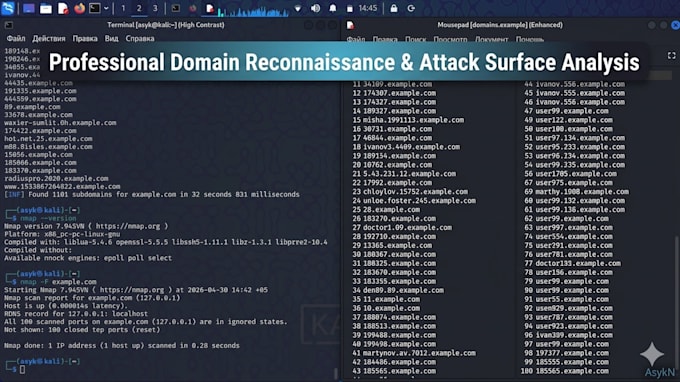The height and width of the screenshot is (382, 680).
Task: Click the terminal prompt cursor line
Action: pyautogui.click(x=22, y=369)
